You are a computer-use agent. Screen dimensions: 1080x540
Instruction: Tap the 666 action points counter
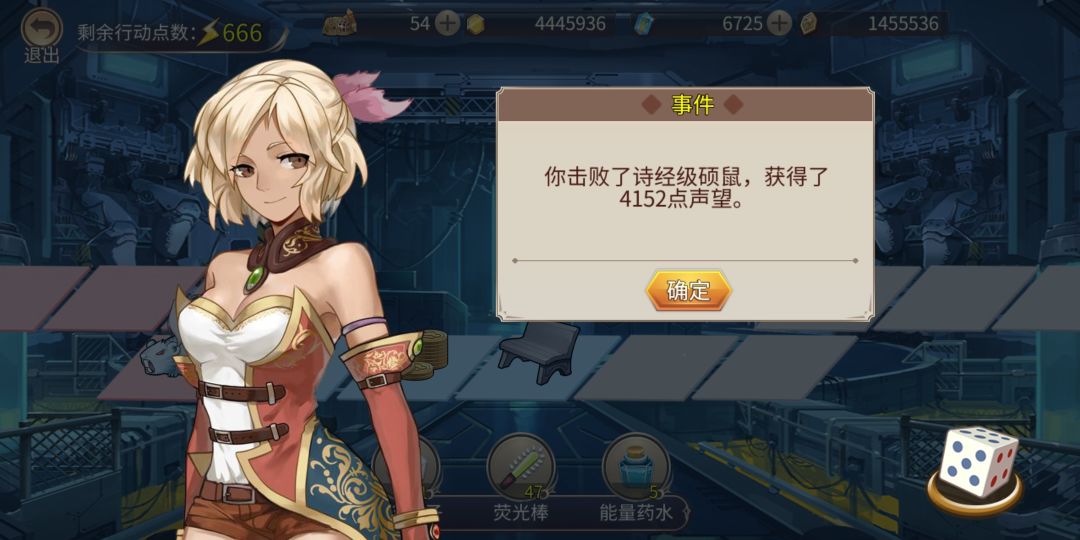pos(242,32)
